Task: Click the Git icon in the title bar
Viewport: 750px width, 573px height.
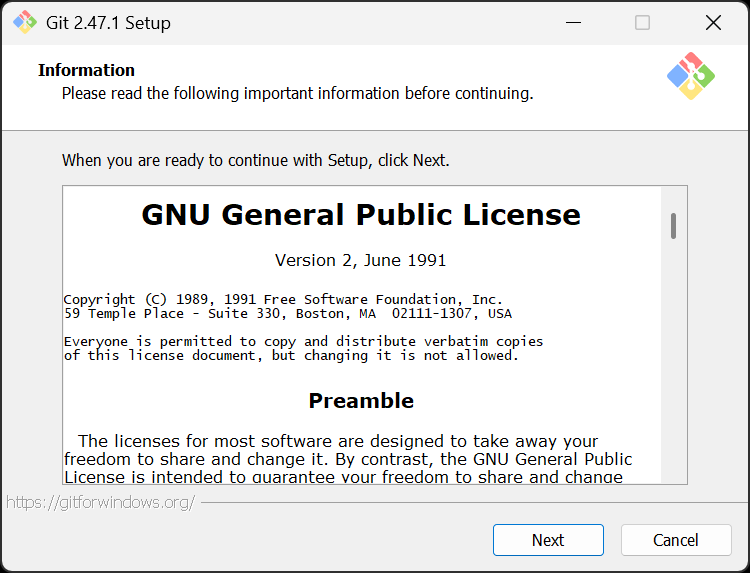Action: pyautogui.click(x=24, y=22)
